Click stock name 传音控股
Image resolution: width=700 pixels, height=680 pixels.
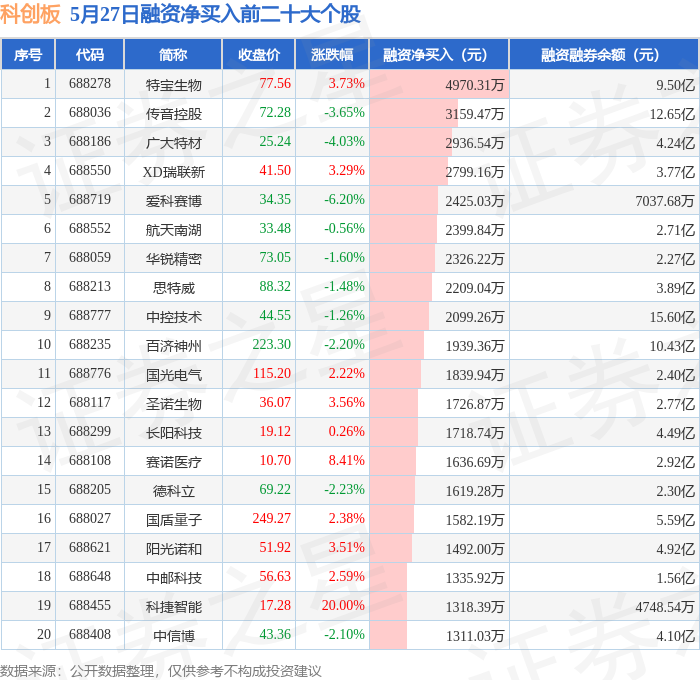point(174,113)
